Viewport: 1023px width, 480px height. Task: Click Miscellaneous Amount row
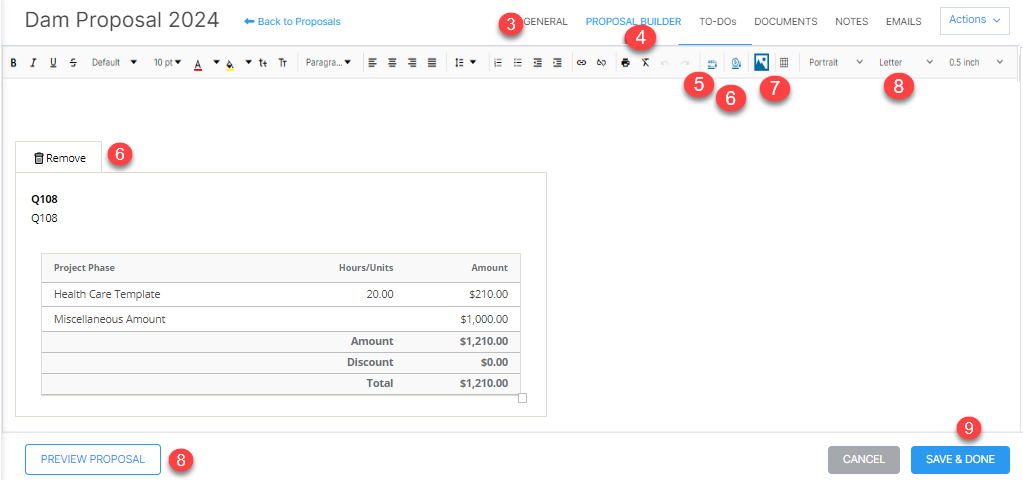point(281,319)
